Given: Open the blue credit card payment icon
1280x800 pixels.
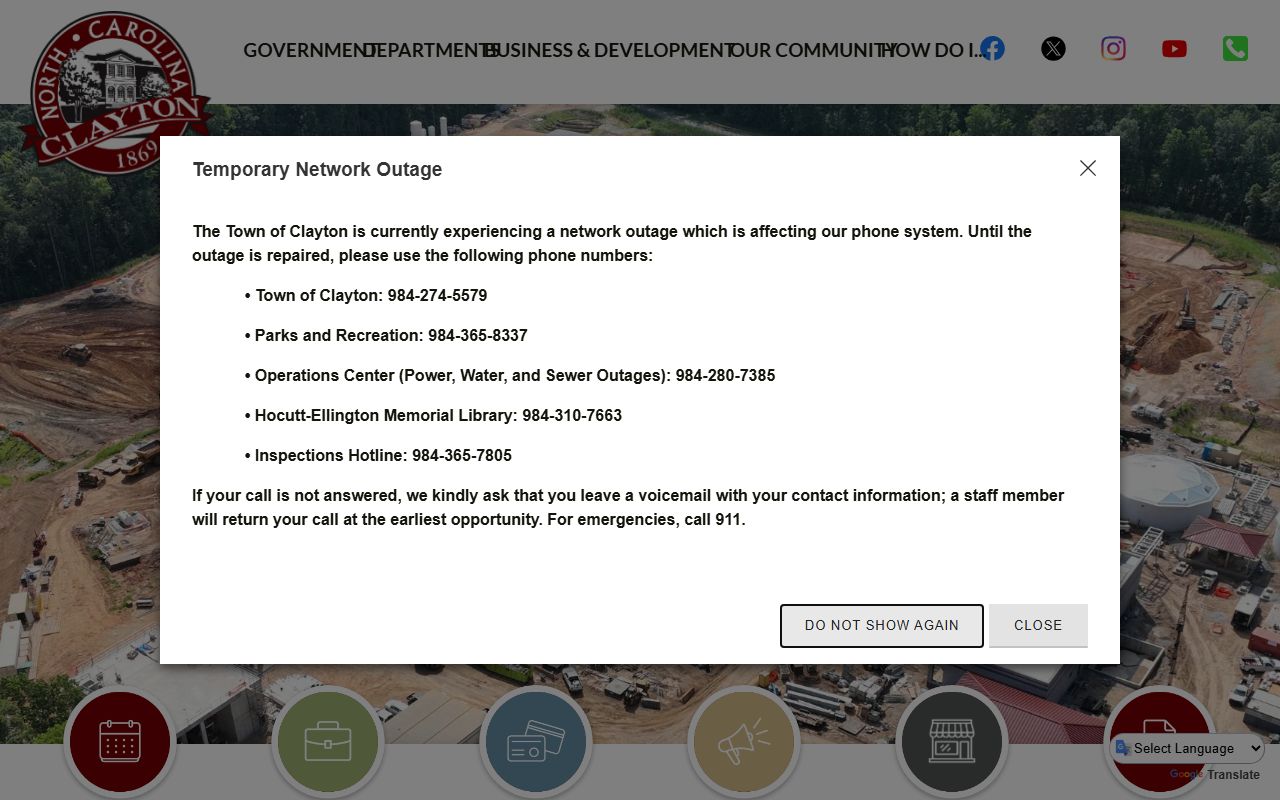Looking at the screenshot, I should (x=536, y=742).
